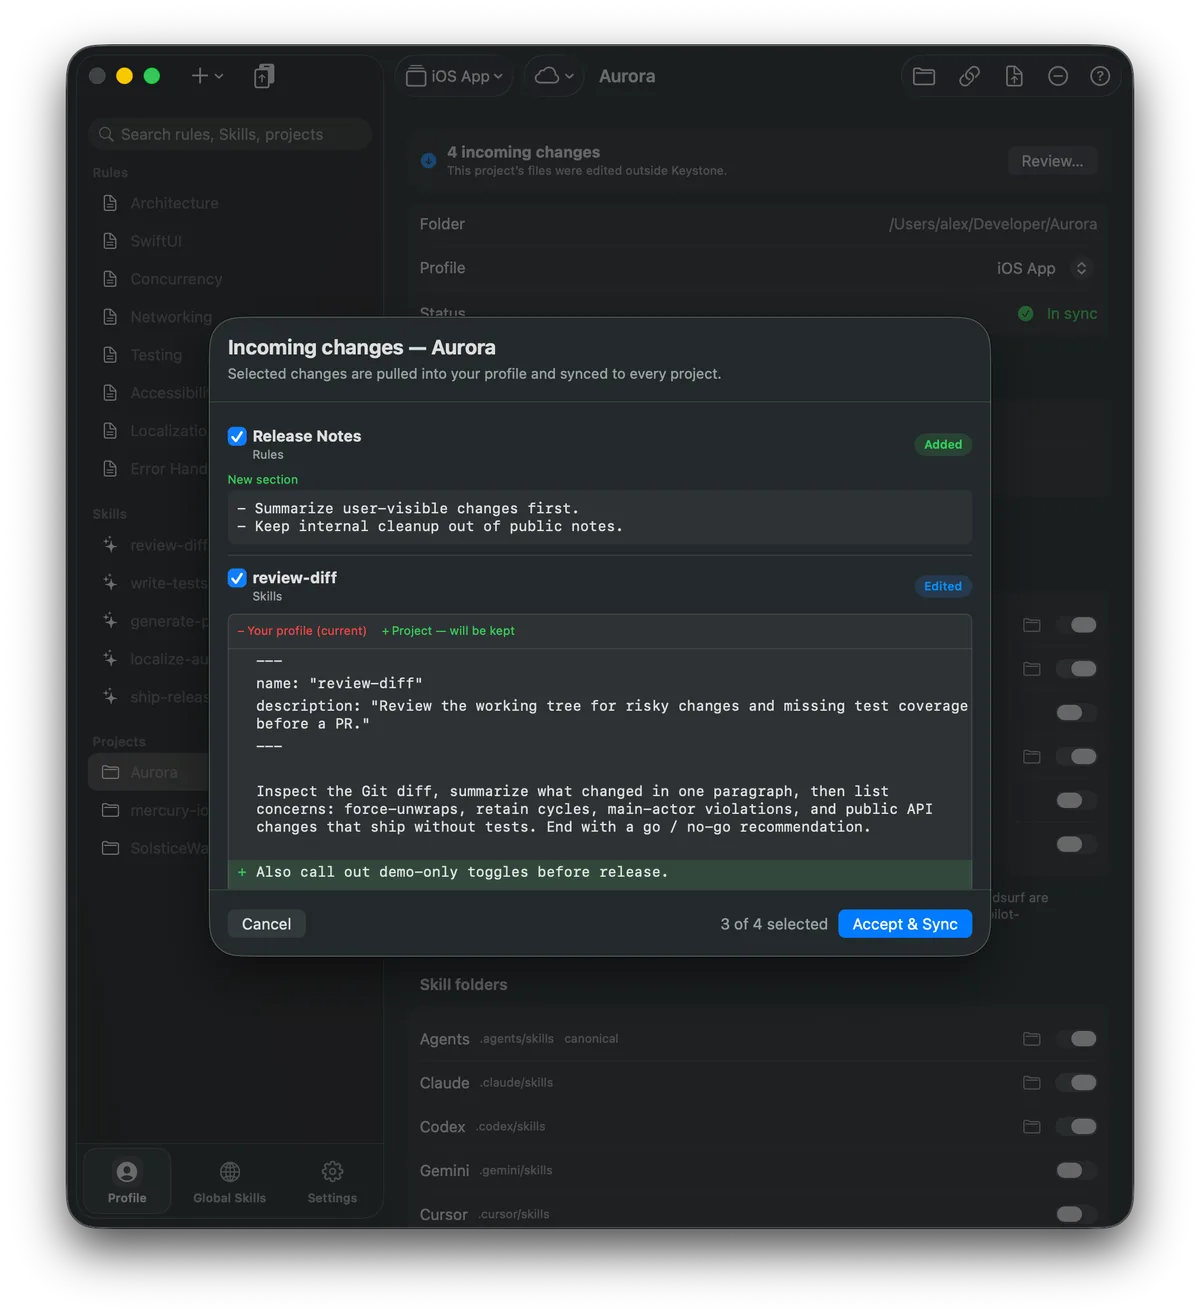This screenshot has width=1200, height=1316.
Task: Click the copy-with-arrow documents toolbar icon
Action: 263,76
